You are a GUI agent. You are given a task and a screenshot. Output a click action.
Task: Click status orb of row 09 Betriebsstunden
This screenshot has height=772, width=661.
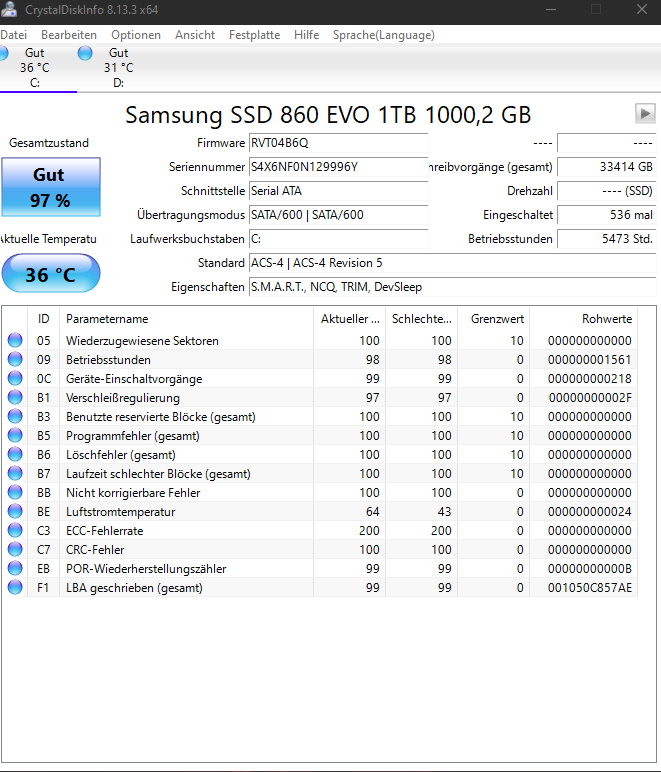(x=15, y=359)
